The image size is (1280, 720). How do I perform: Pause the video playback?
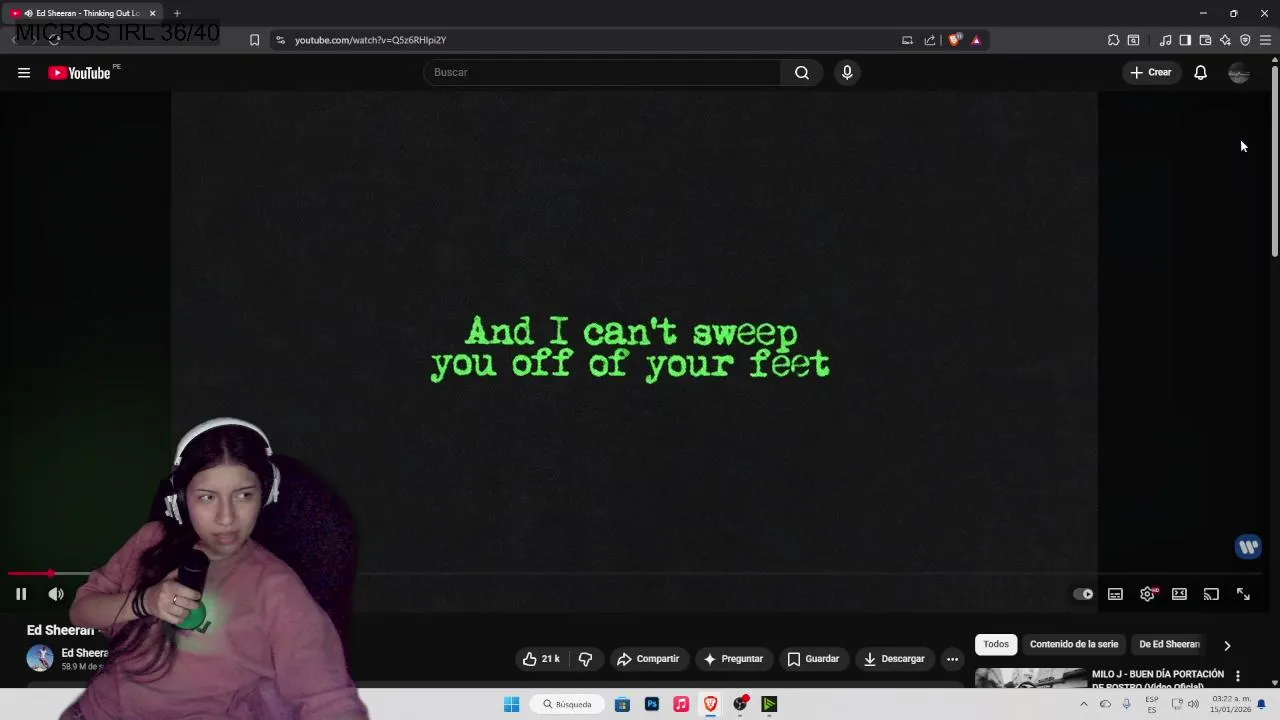click(x=21, y=594)
